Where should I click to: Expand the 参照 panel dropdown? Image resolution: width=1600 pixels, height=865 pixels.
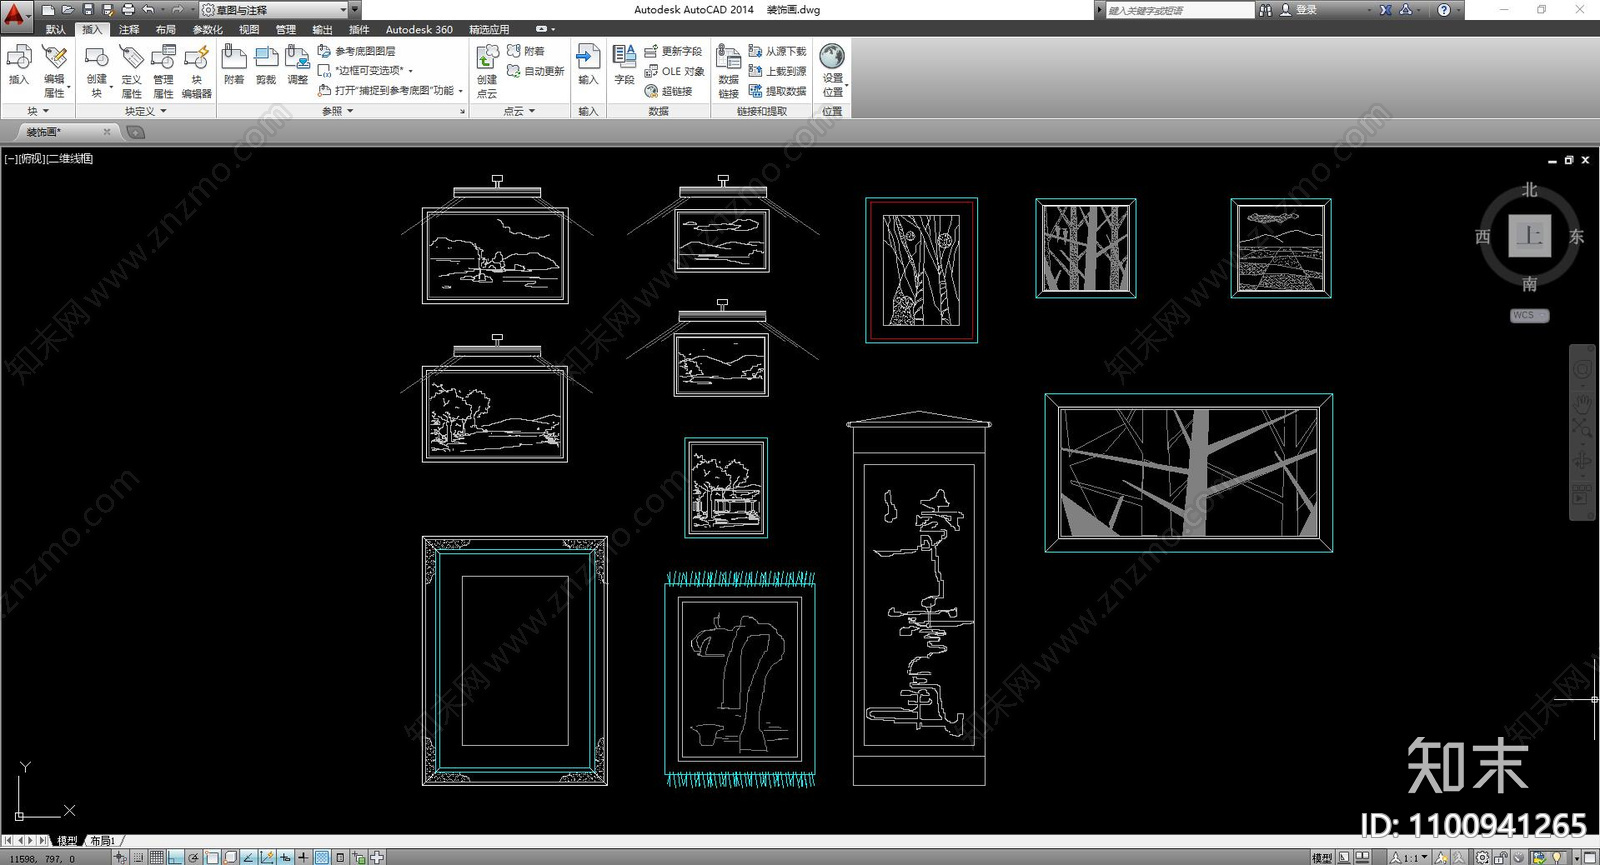[350, 111]
